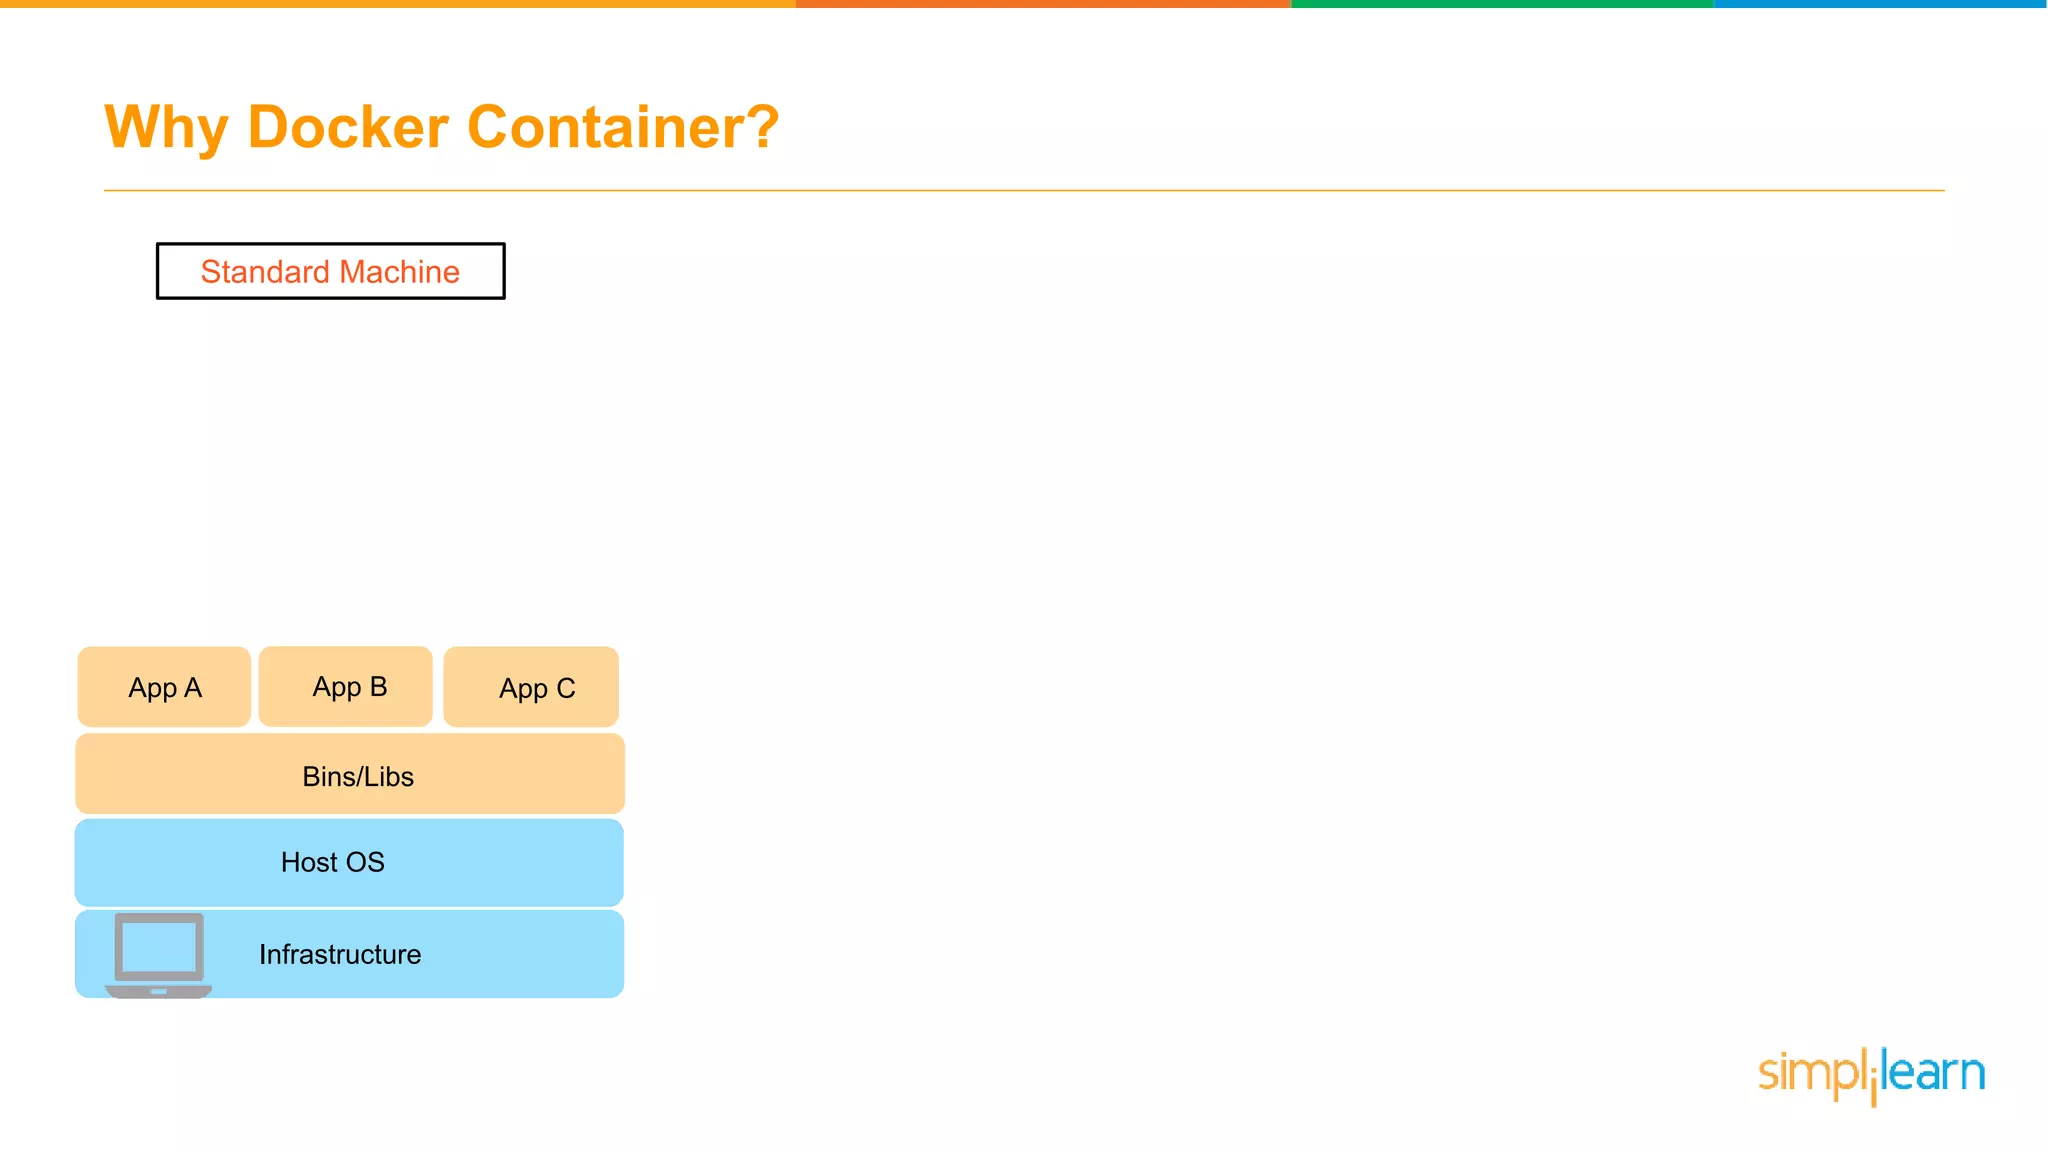Select the App B block
2048x1152 pixels.
coord(346,687)
